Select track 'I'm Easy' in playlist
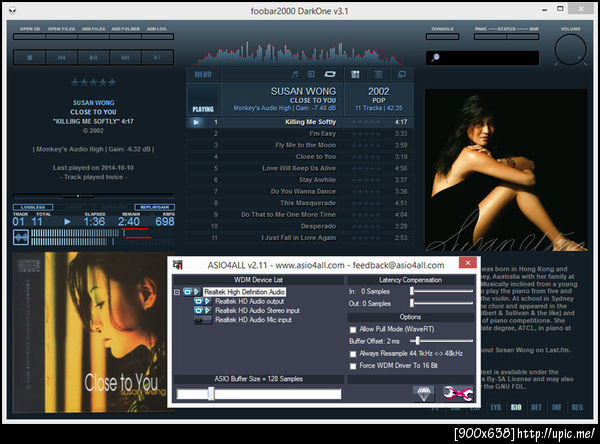This screenshot has height=444, width=600. coord(300,134)
